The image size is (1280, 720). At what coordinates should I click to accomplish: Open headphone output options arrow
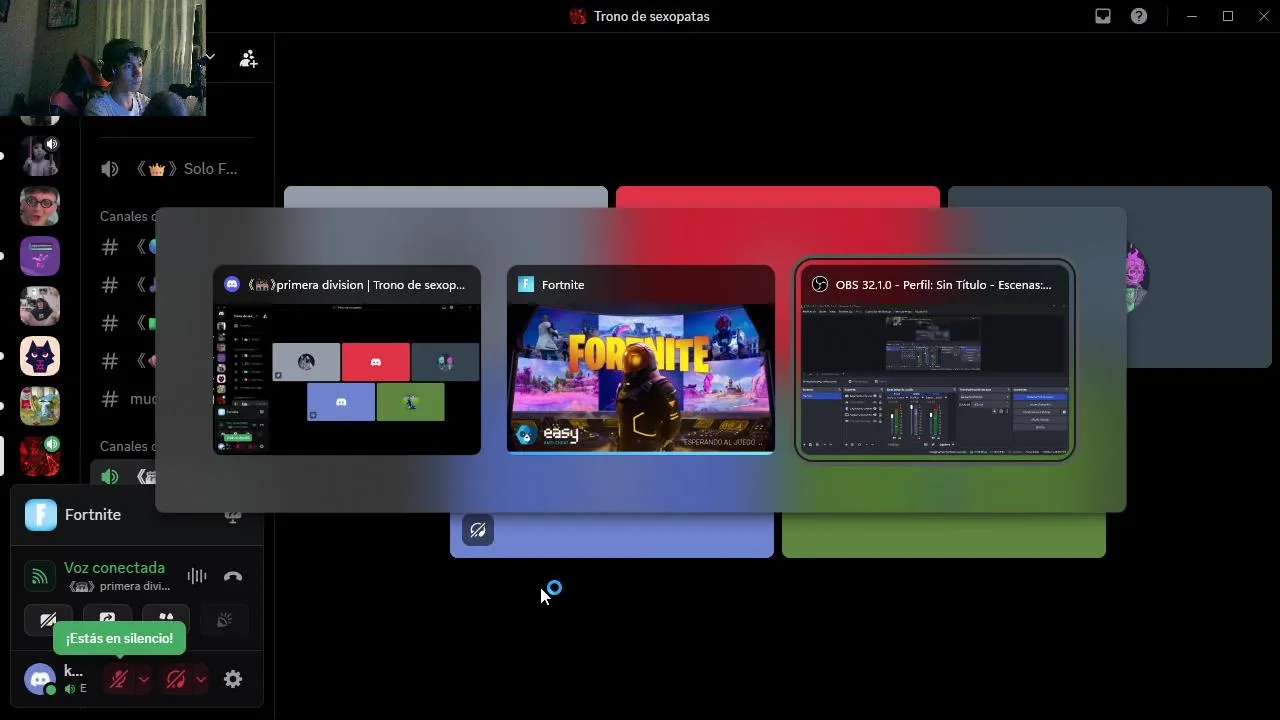[x=201, y=679]
